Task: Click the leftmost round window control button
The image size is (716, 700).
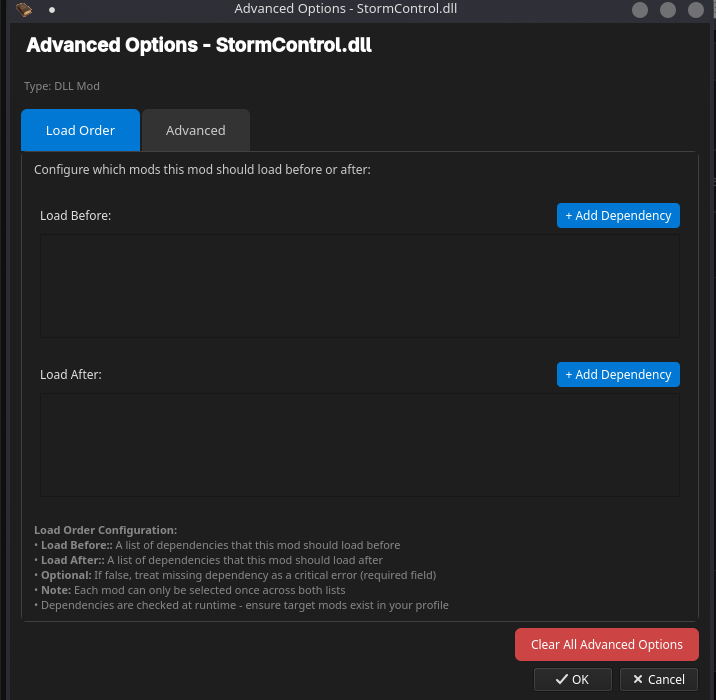Action: tap(640, 10)
